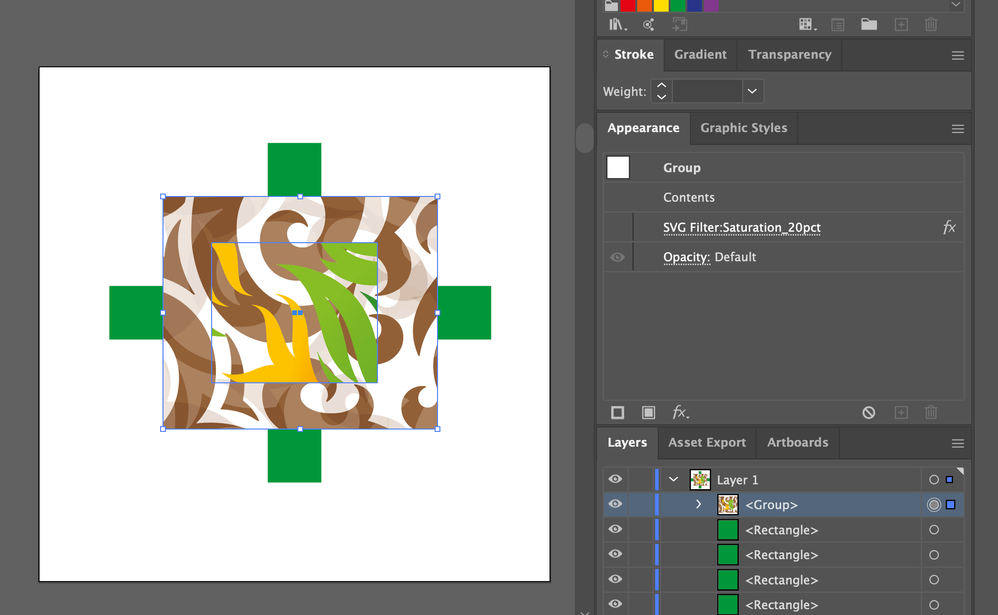The height and width of the screenshot is (615, 998).
Task: Switch to the Gradient tab
Action: (x=700, y=55)
